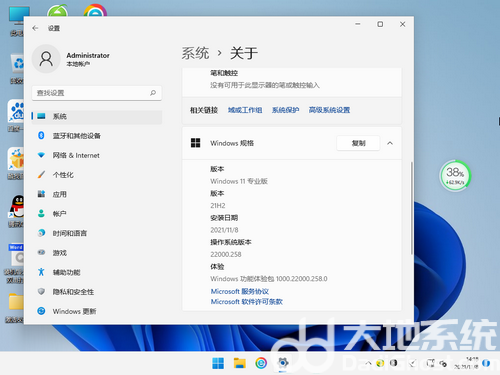
Task: Focus the 查找设置 search field
Action: point(97,93)
